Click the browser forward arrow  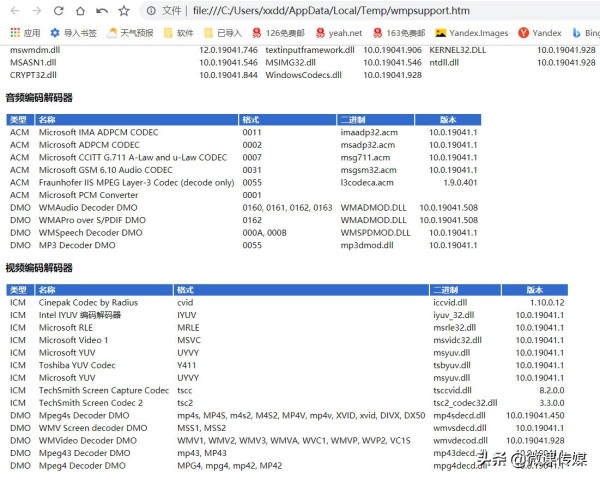click(37, 11)
